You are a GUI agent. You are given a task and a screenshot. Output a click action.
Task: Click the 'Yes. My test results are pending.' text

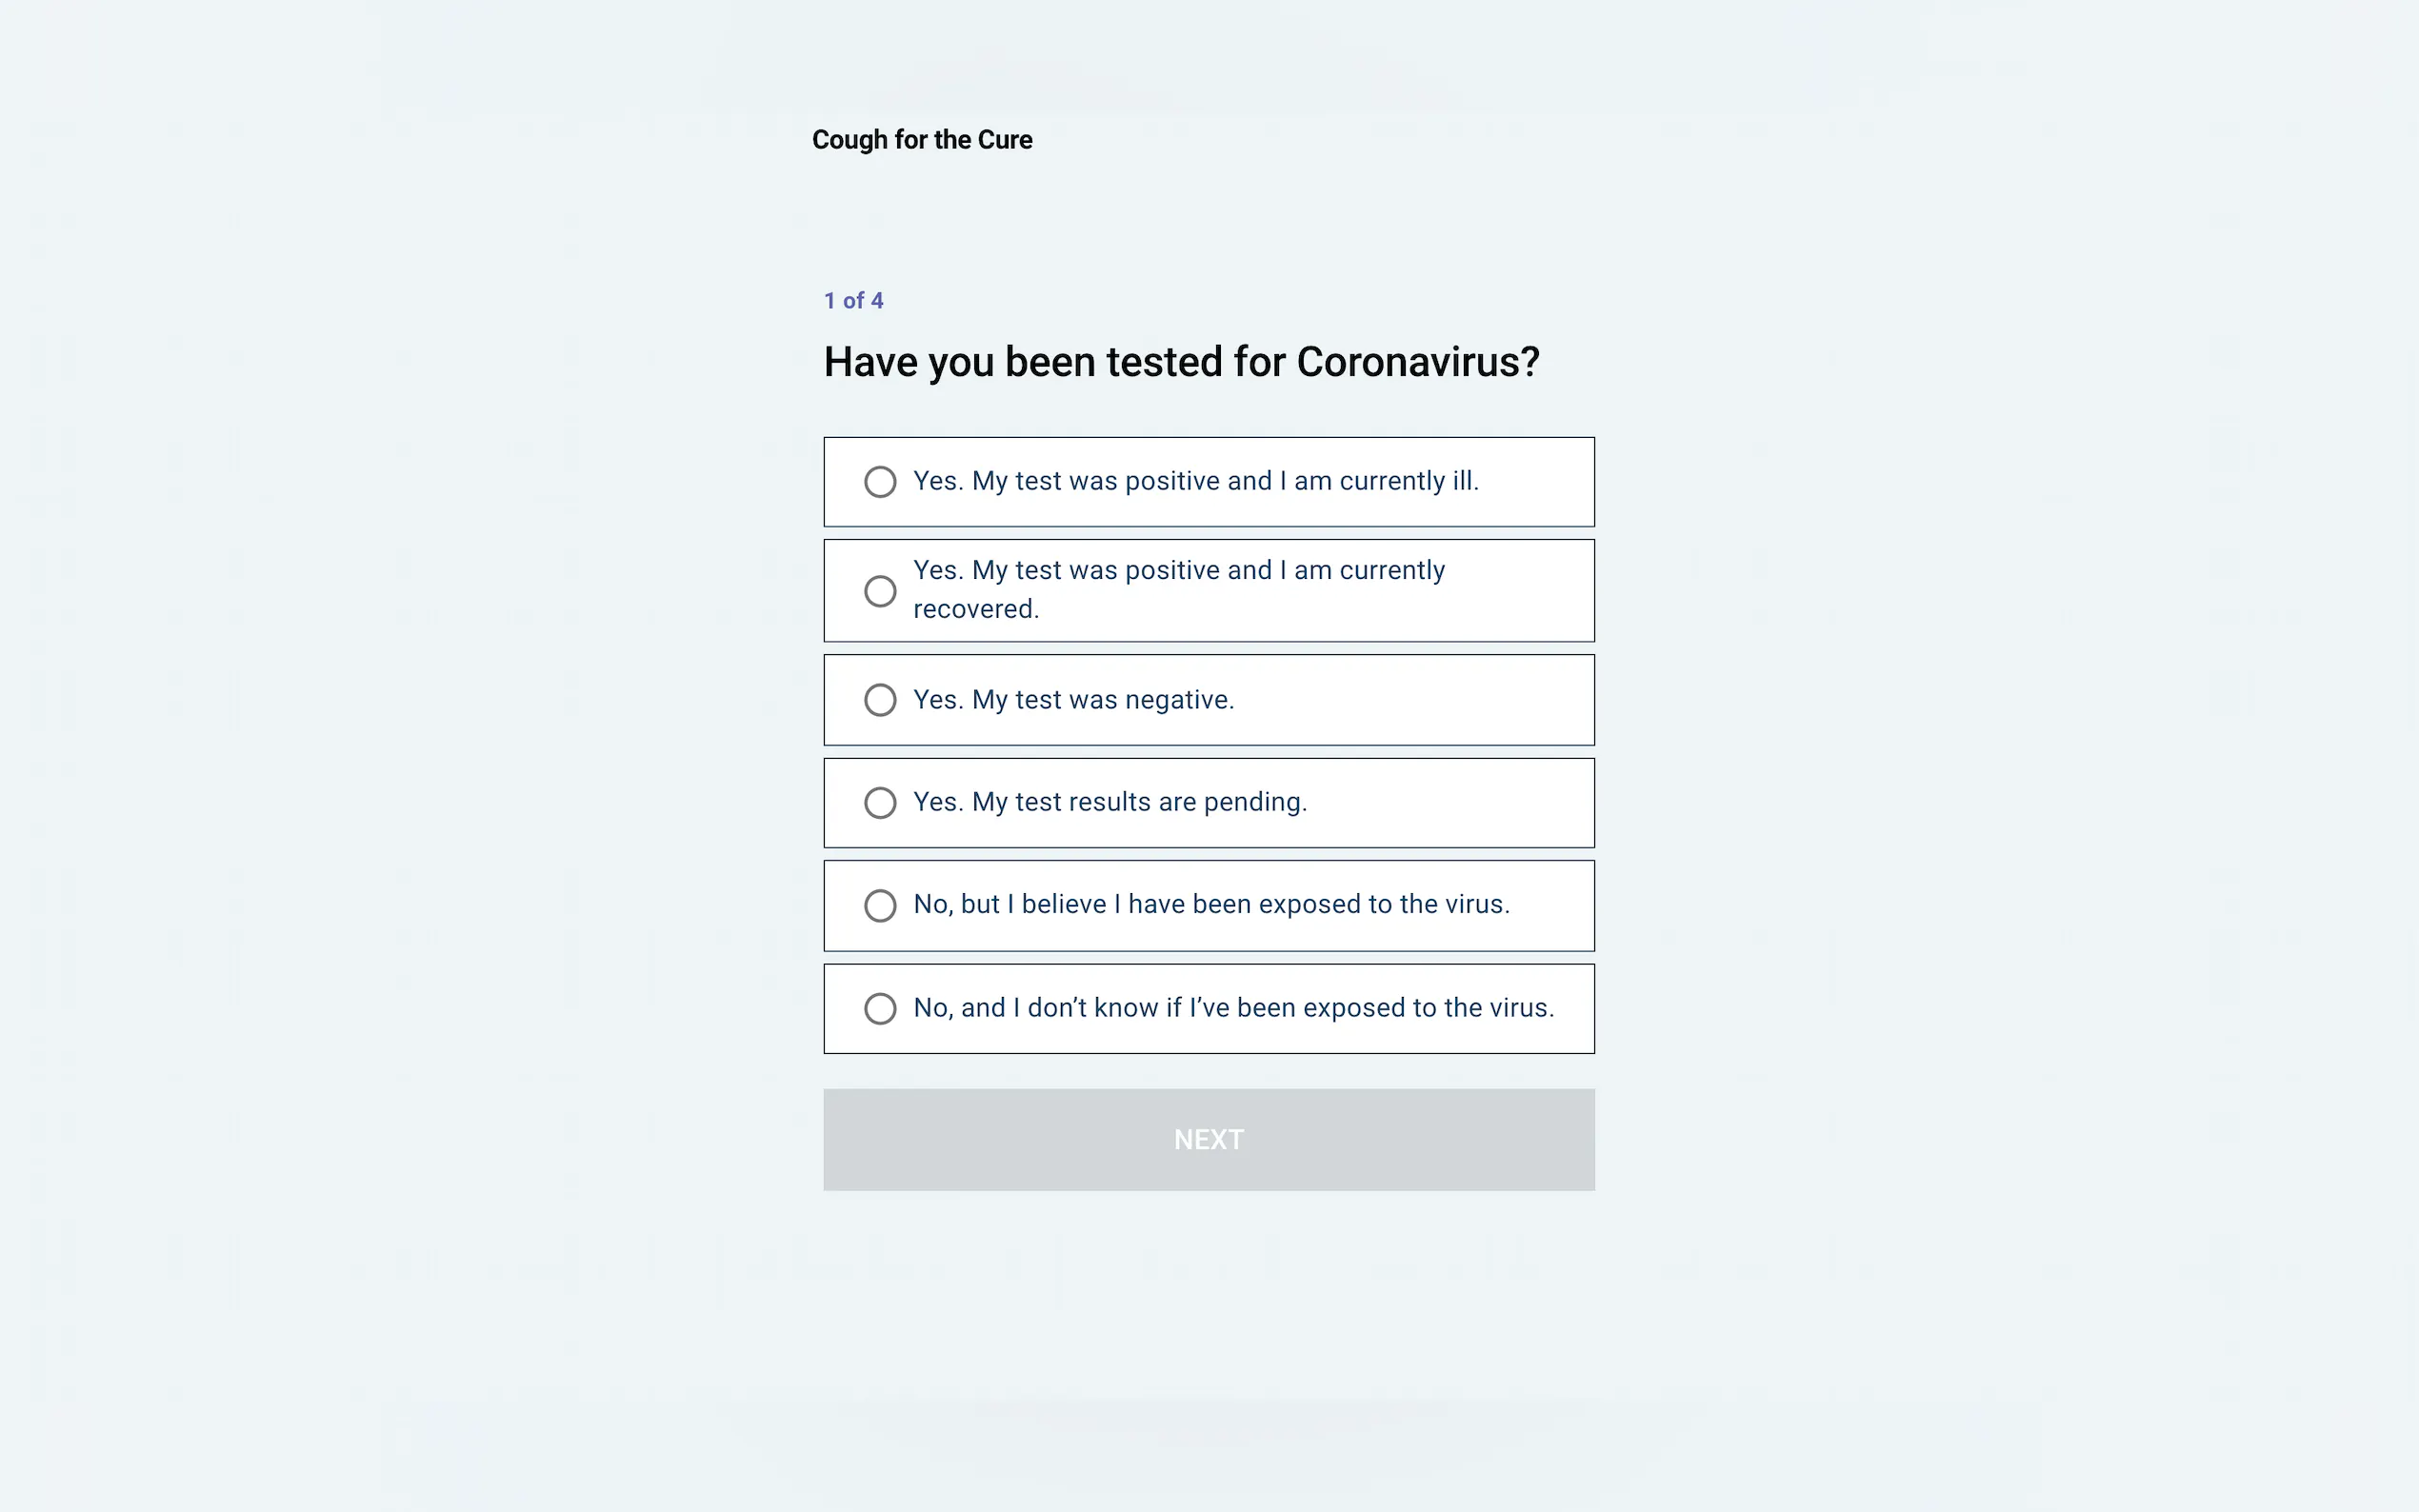[1110, 802]
